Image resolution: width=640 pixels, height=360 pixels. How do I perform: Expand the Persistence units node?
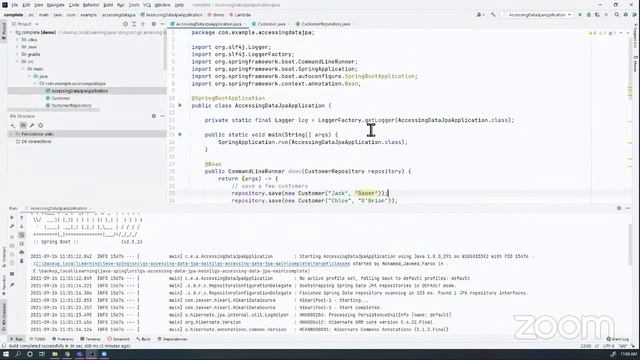[12, 134]
